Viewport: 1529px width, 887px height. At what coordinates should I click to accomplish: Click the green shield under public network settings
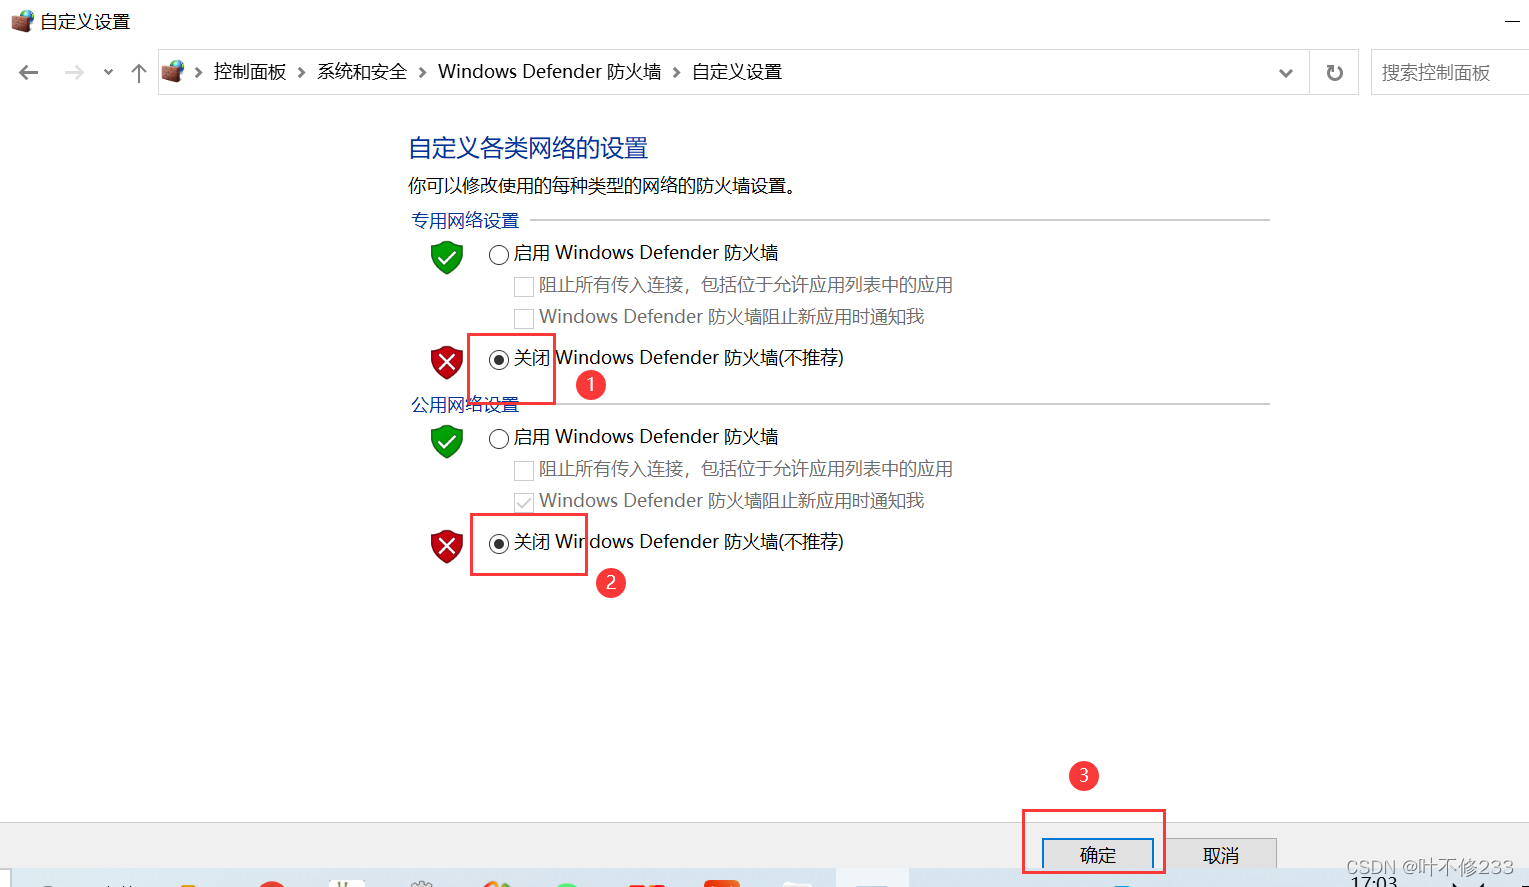pos(447,441)
